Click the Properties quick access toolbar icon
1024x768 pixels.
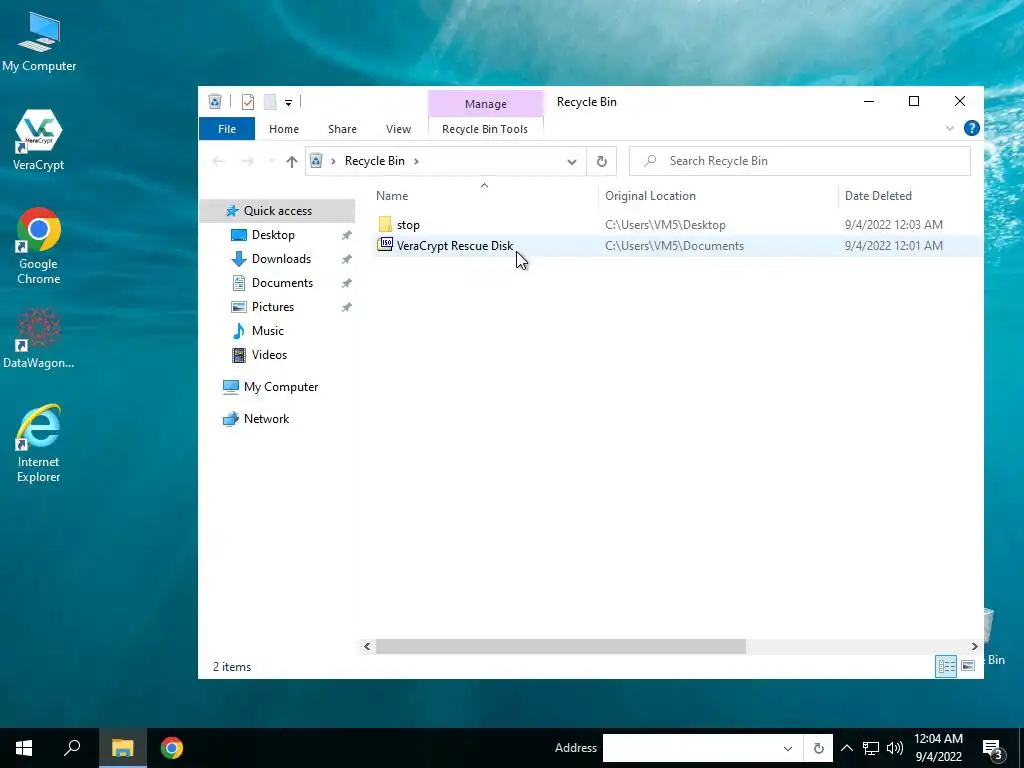248,101
